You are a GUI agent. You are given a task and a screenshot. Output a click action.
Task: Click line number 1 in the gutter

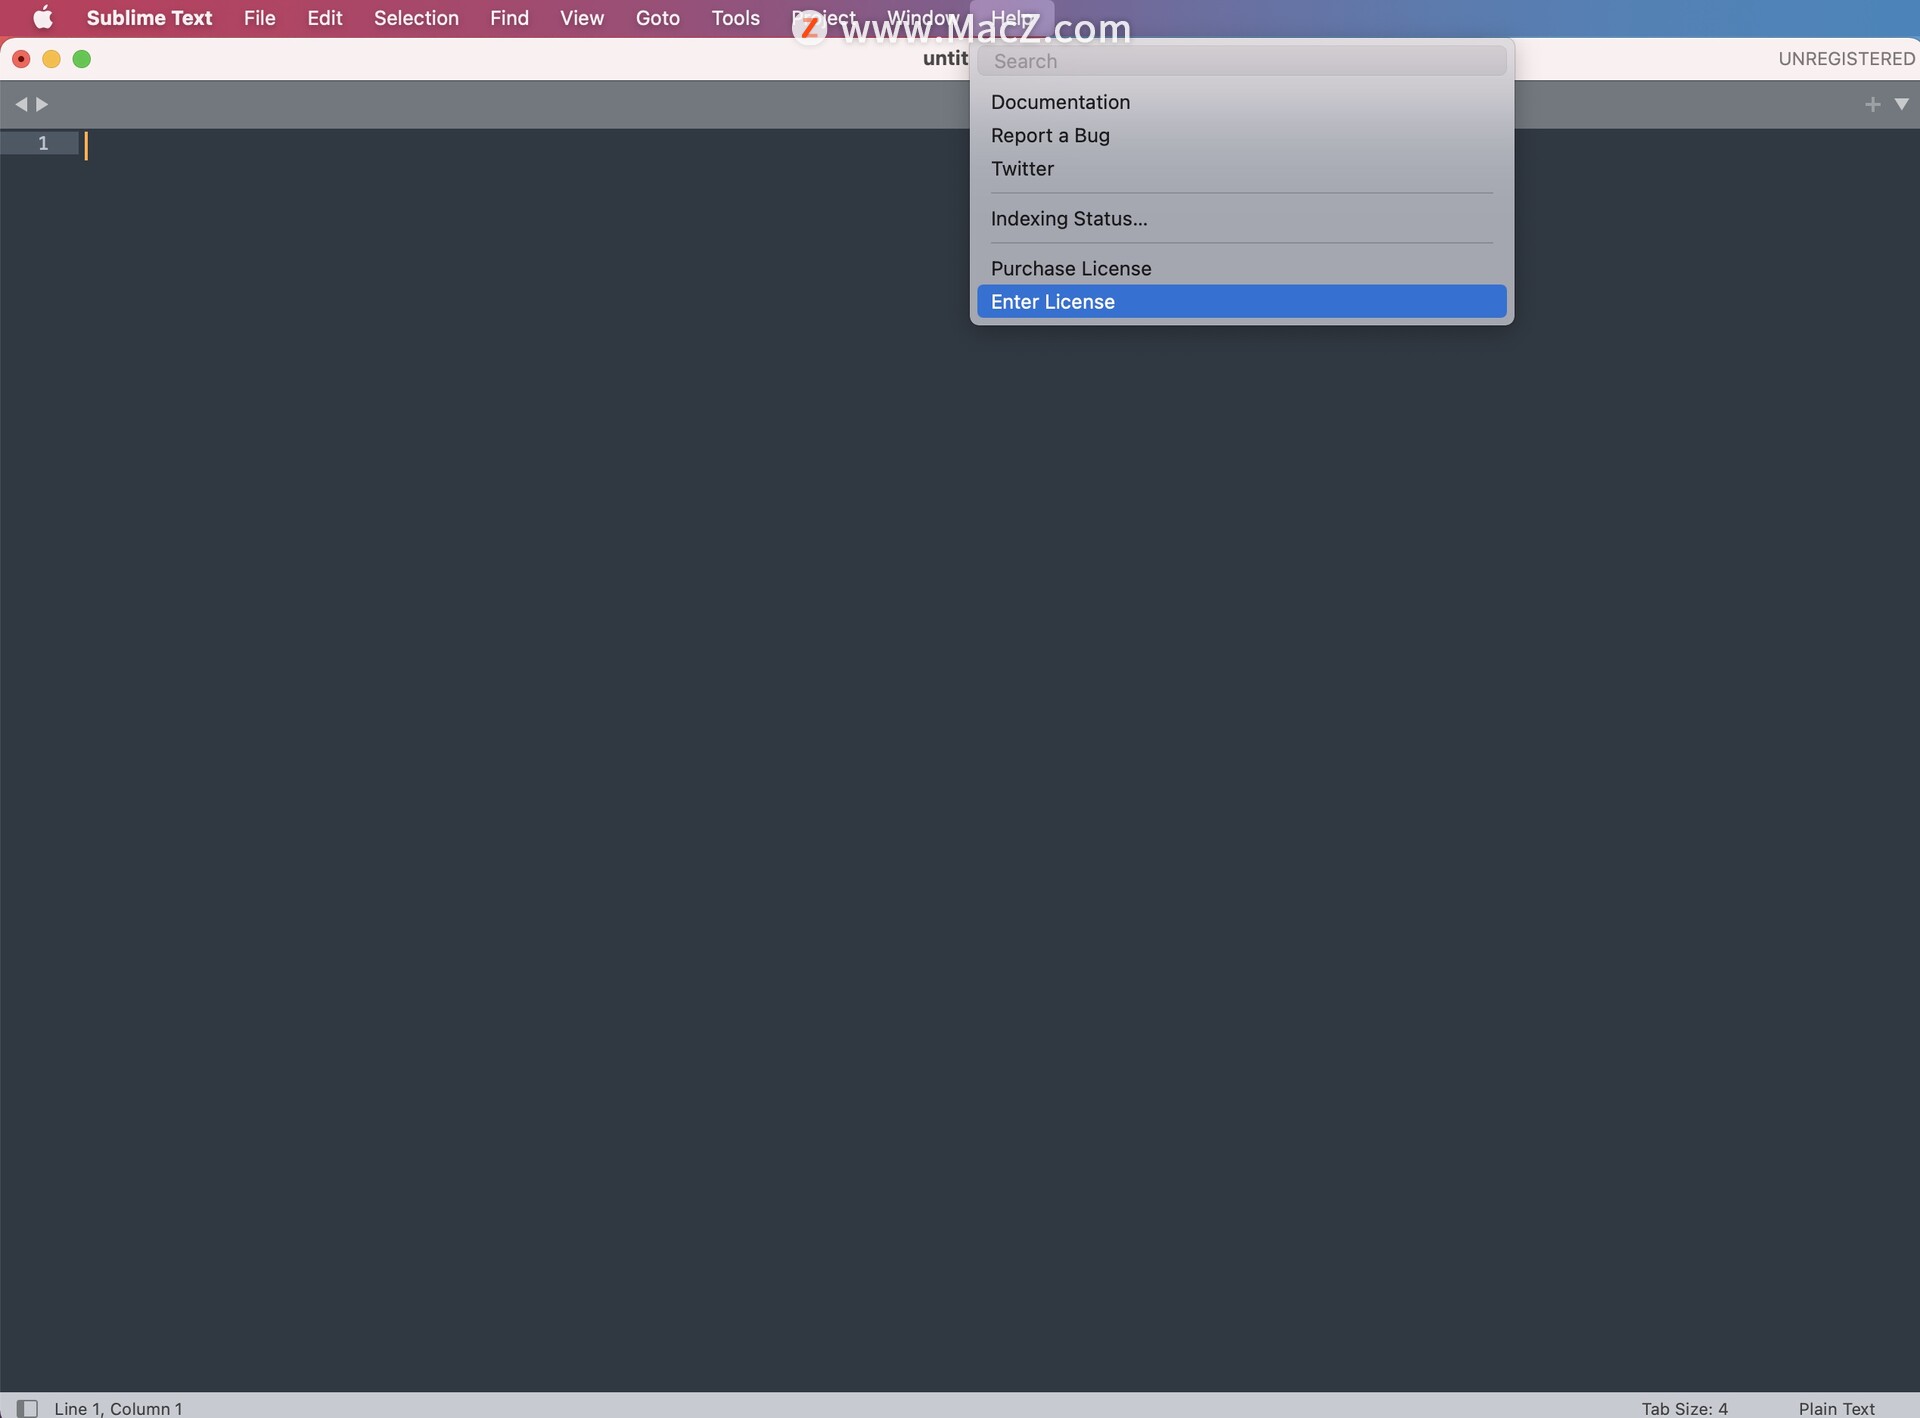[43, 143]
